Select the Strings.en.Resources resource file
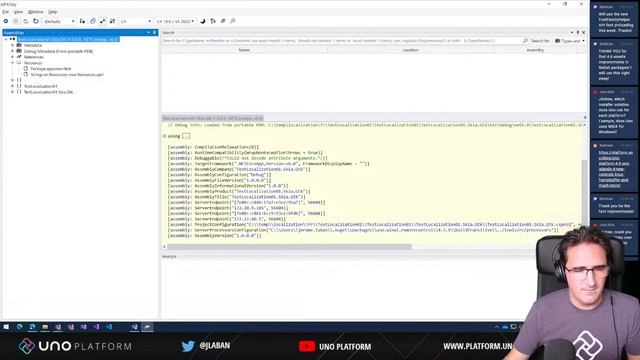 pyautogui.click(x=67, y=75)
